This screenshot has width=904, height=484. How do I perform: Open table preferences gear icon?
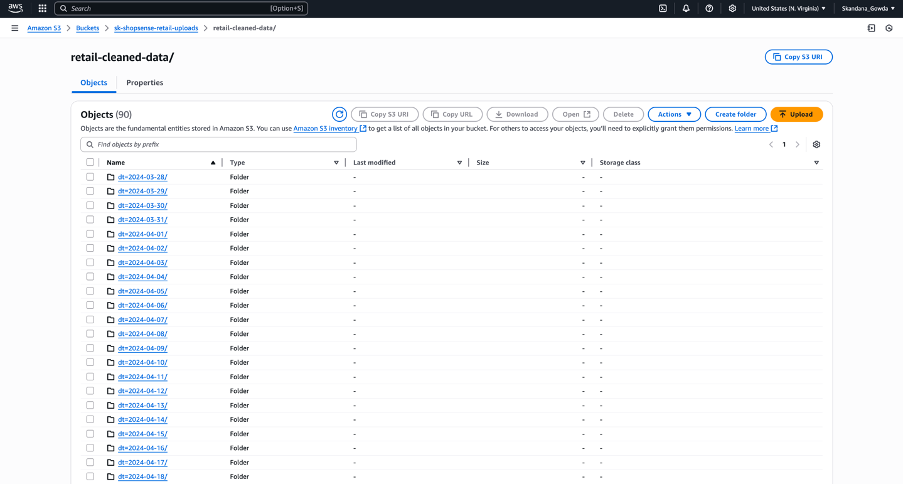(x=816, y=145)
